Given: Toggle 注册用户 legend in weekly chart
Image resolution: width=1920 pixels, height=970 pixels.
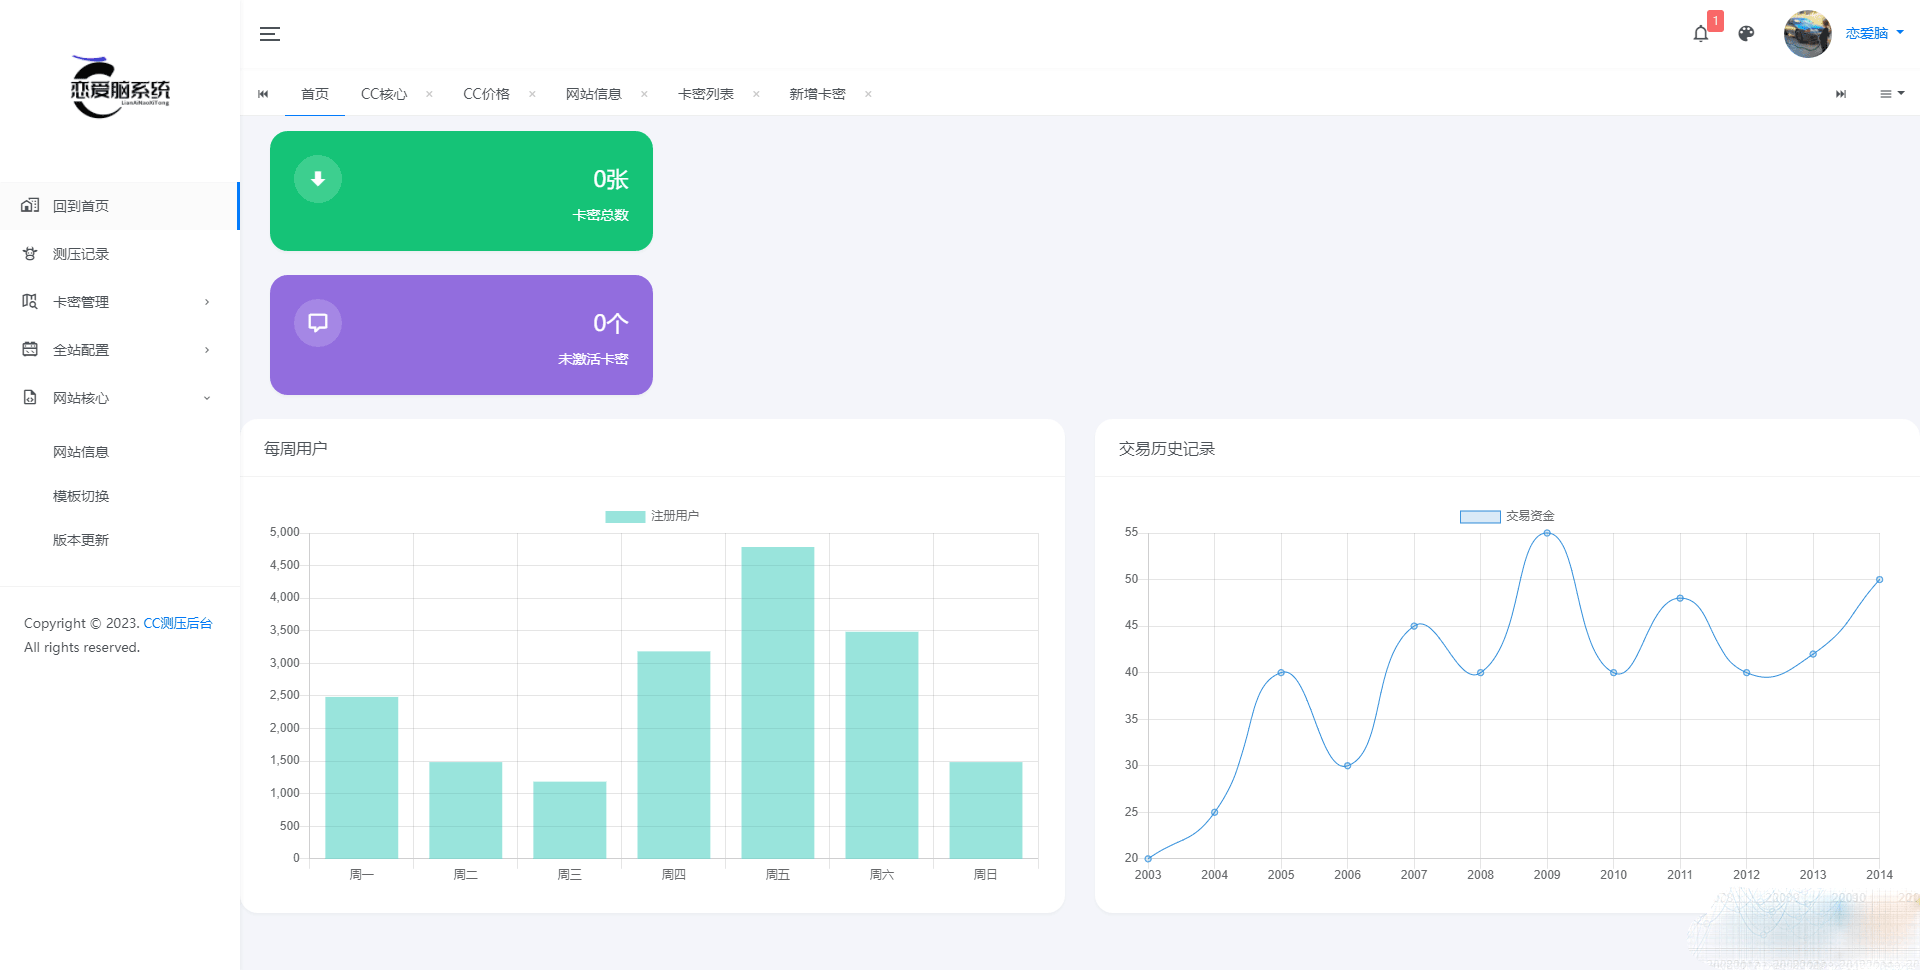Looking at the screenshot, I should (652, 516).
